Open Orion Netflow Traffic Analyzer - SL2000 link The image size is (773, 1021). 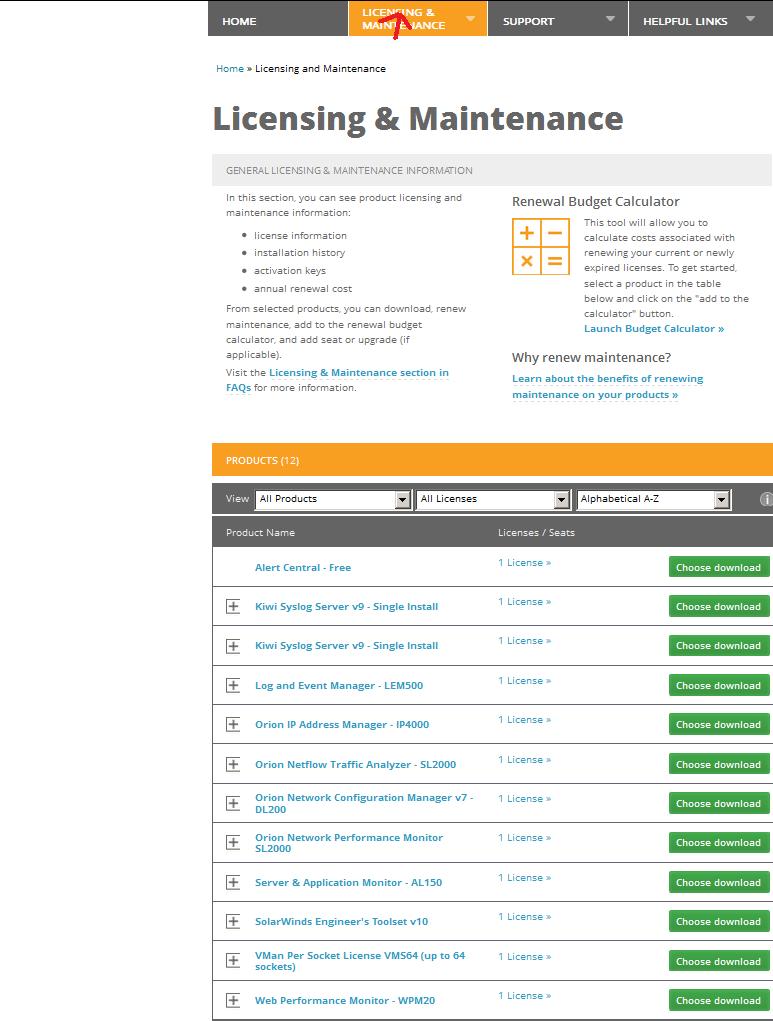pos(356,764)
